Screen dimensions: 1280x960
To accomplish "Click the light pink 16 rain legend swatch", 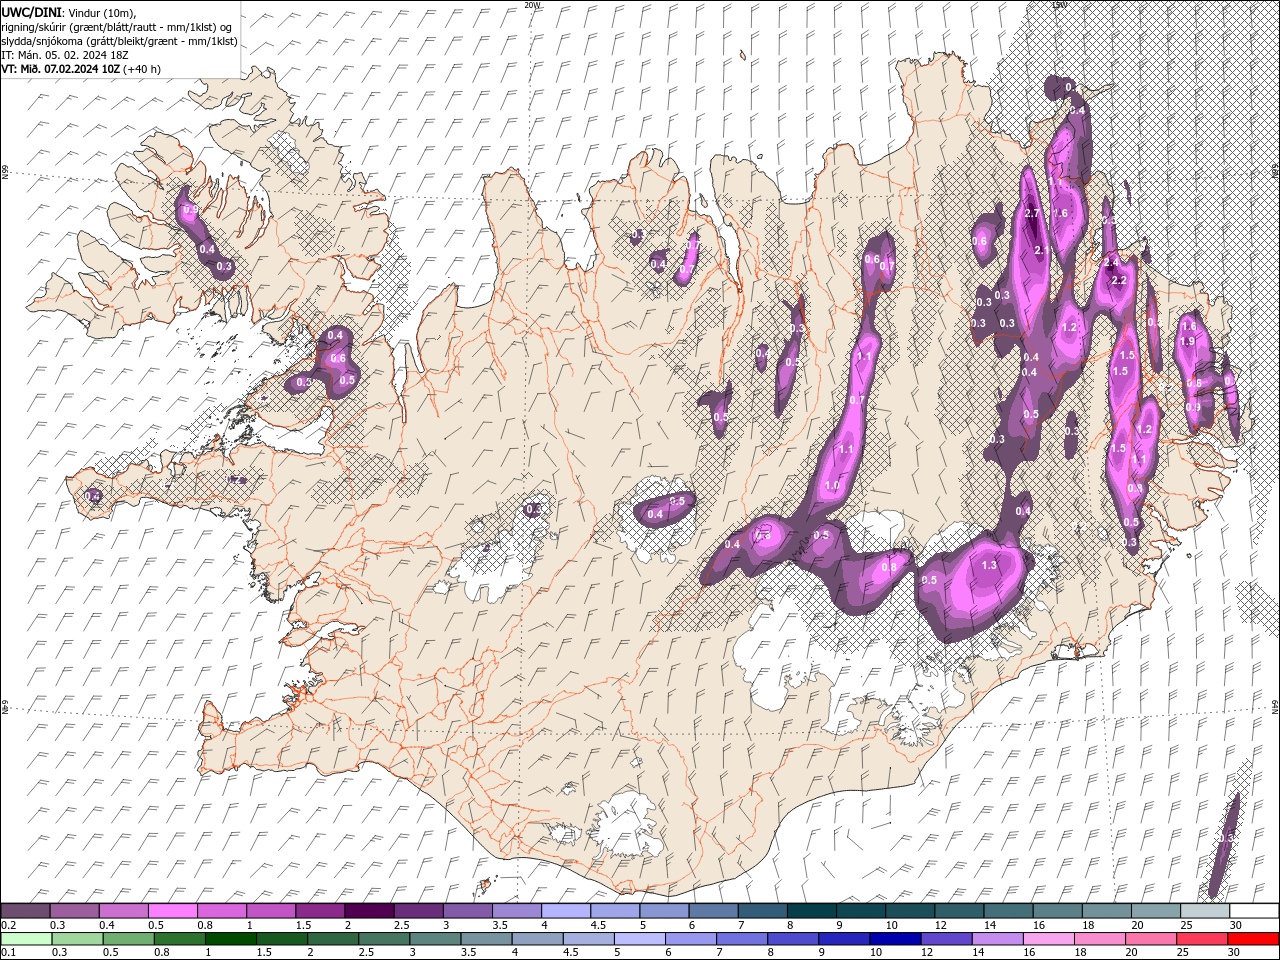I will point(1049,939).
